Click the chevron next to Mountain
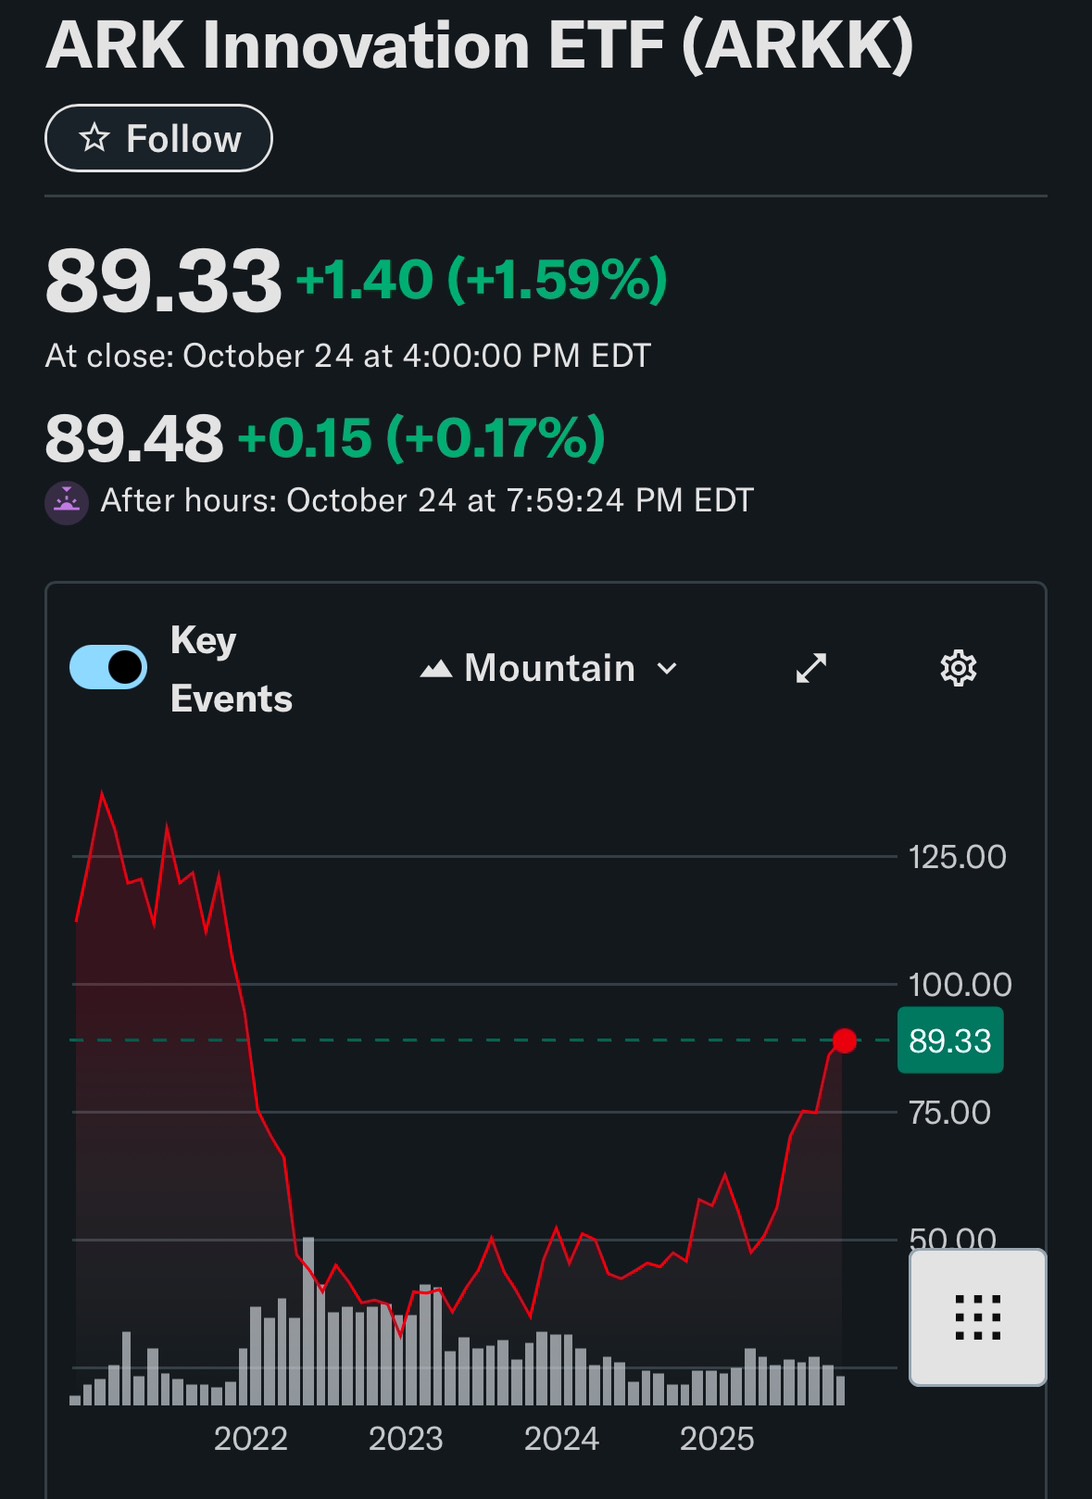1092x1499 pixels. point(668,669)
